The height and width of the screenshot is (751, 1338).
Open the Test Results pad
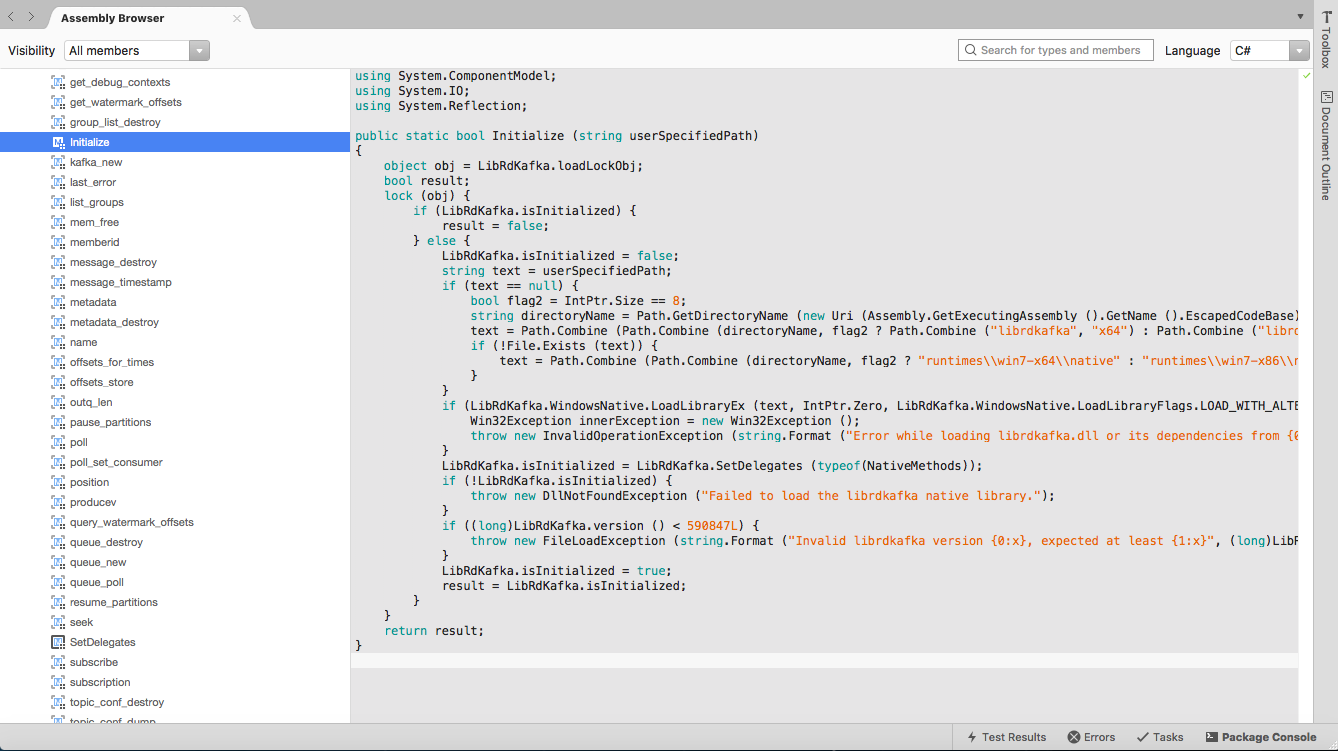1006,737
